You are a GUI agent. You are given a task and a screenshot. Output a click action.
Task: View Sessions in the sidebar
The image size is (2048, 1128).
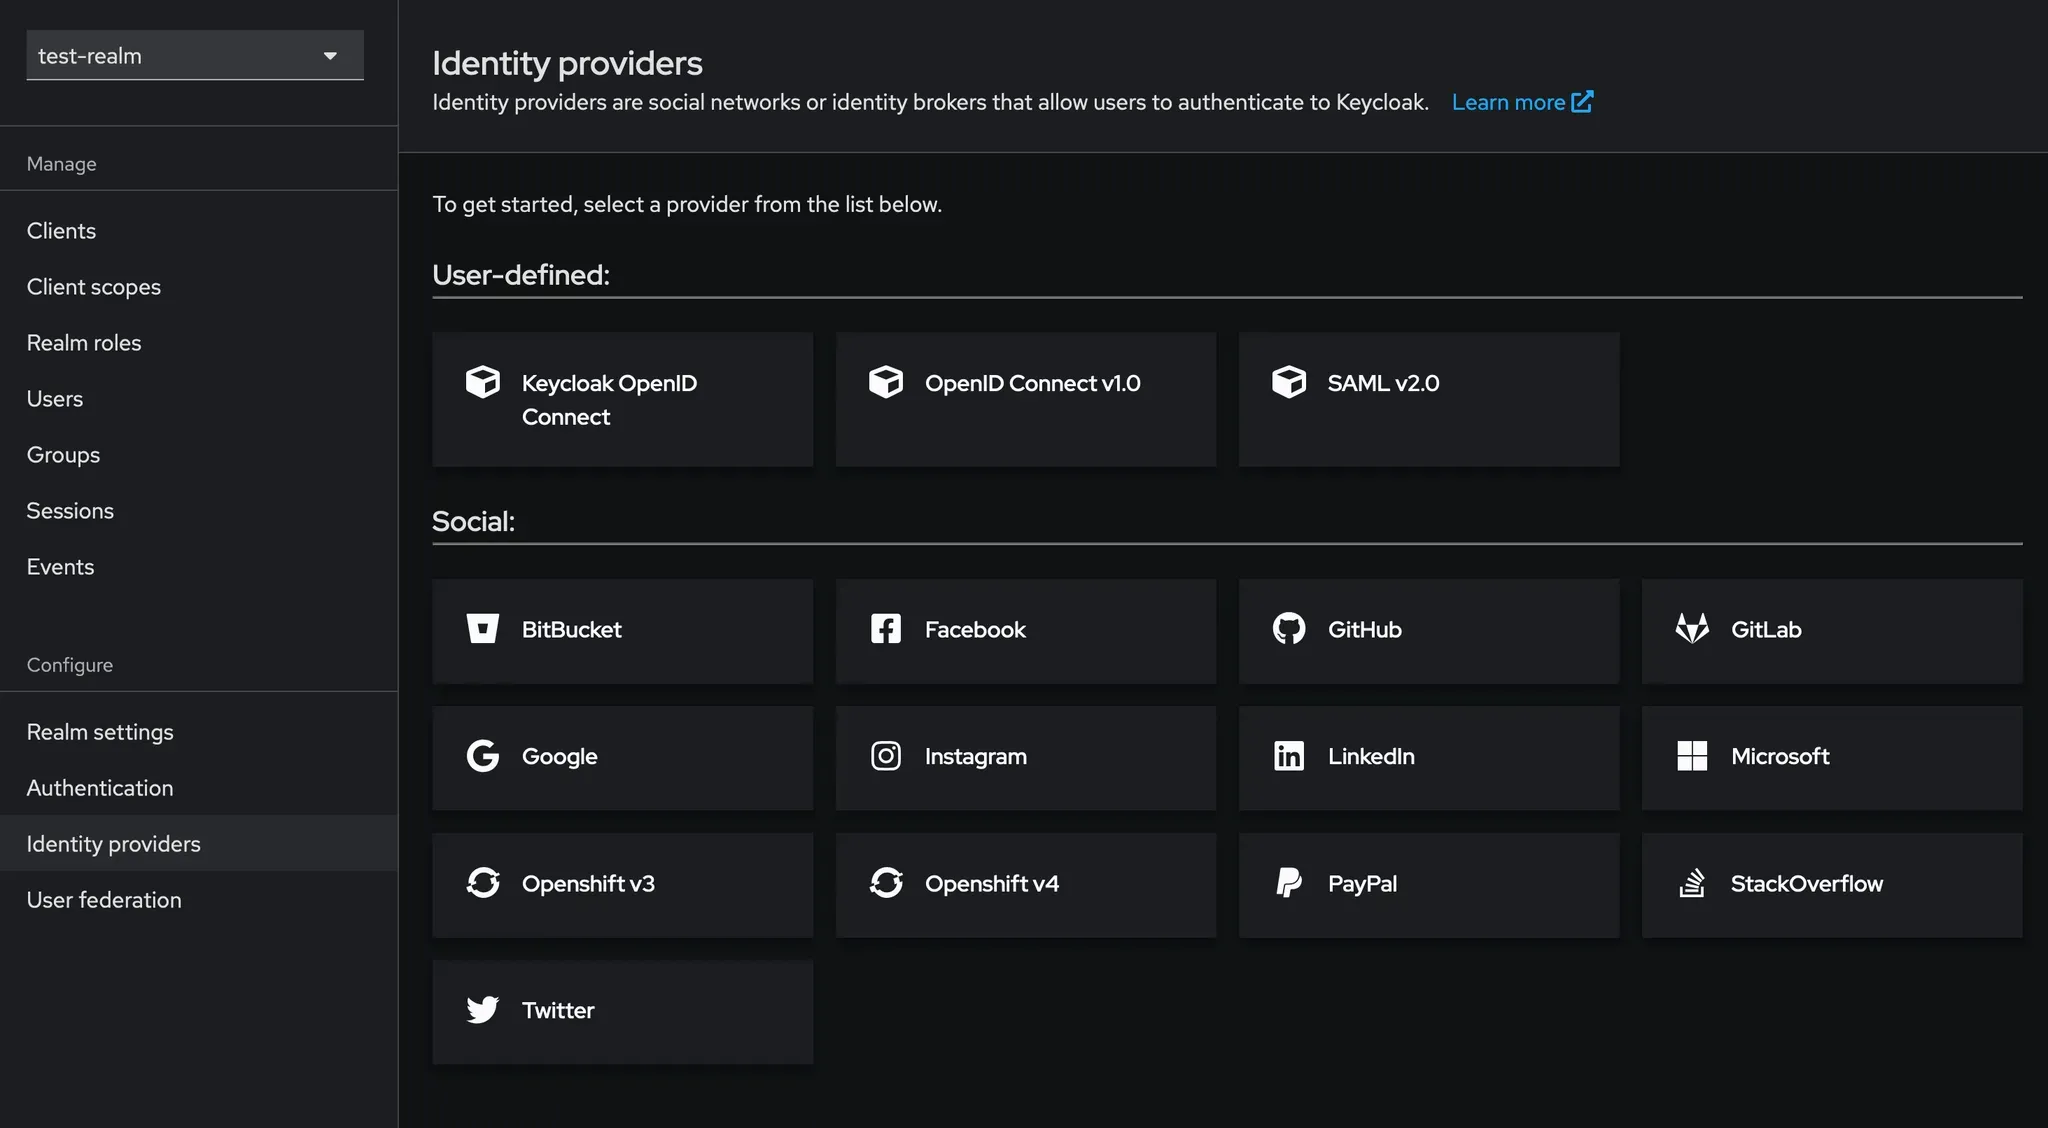coord(199,511)
